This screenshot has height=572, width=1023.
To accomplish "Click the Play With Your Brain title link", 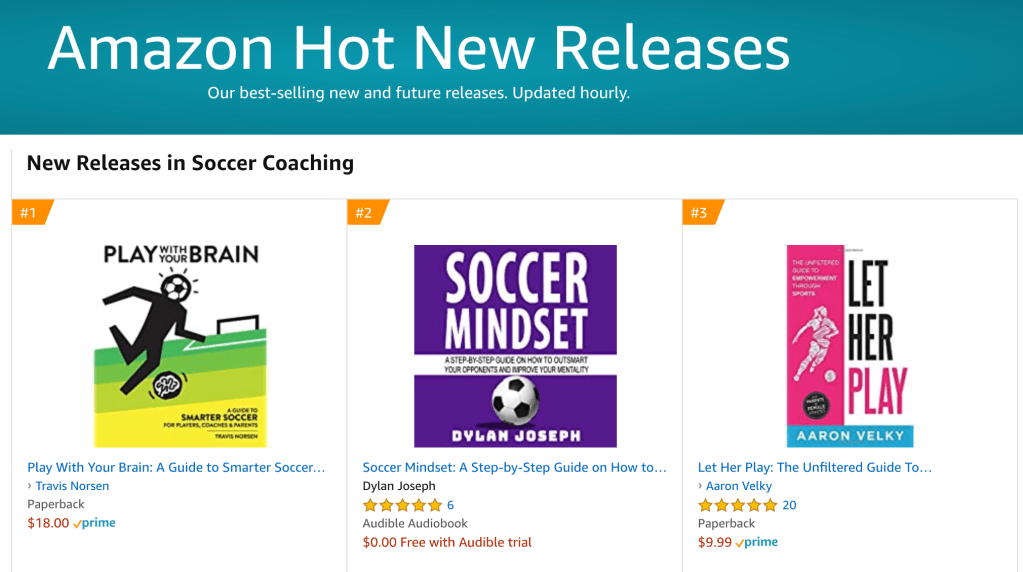I will 176,467.
